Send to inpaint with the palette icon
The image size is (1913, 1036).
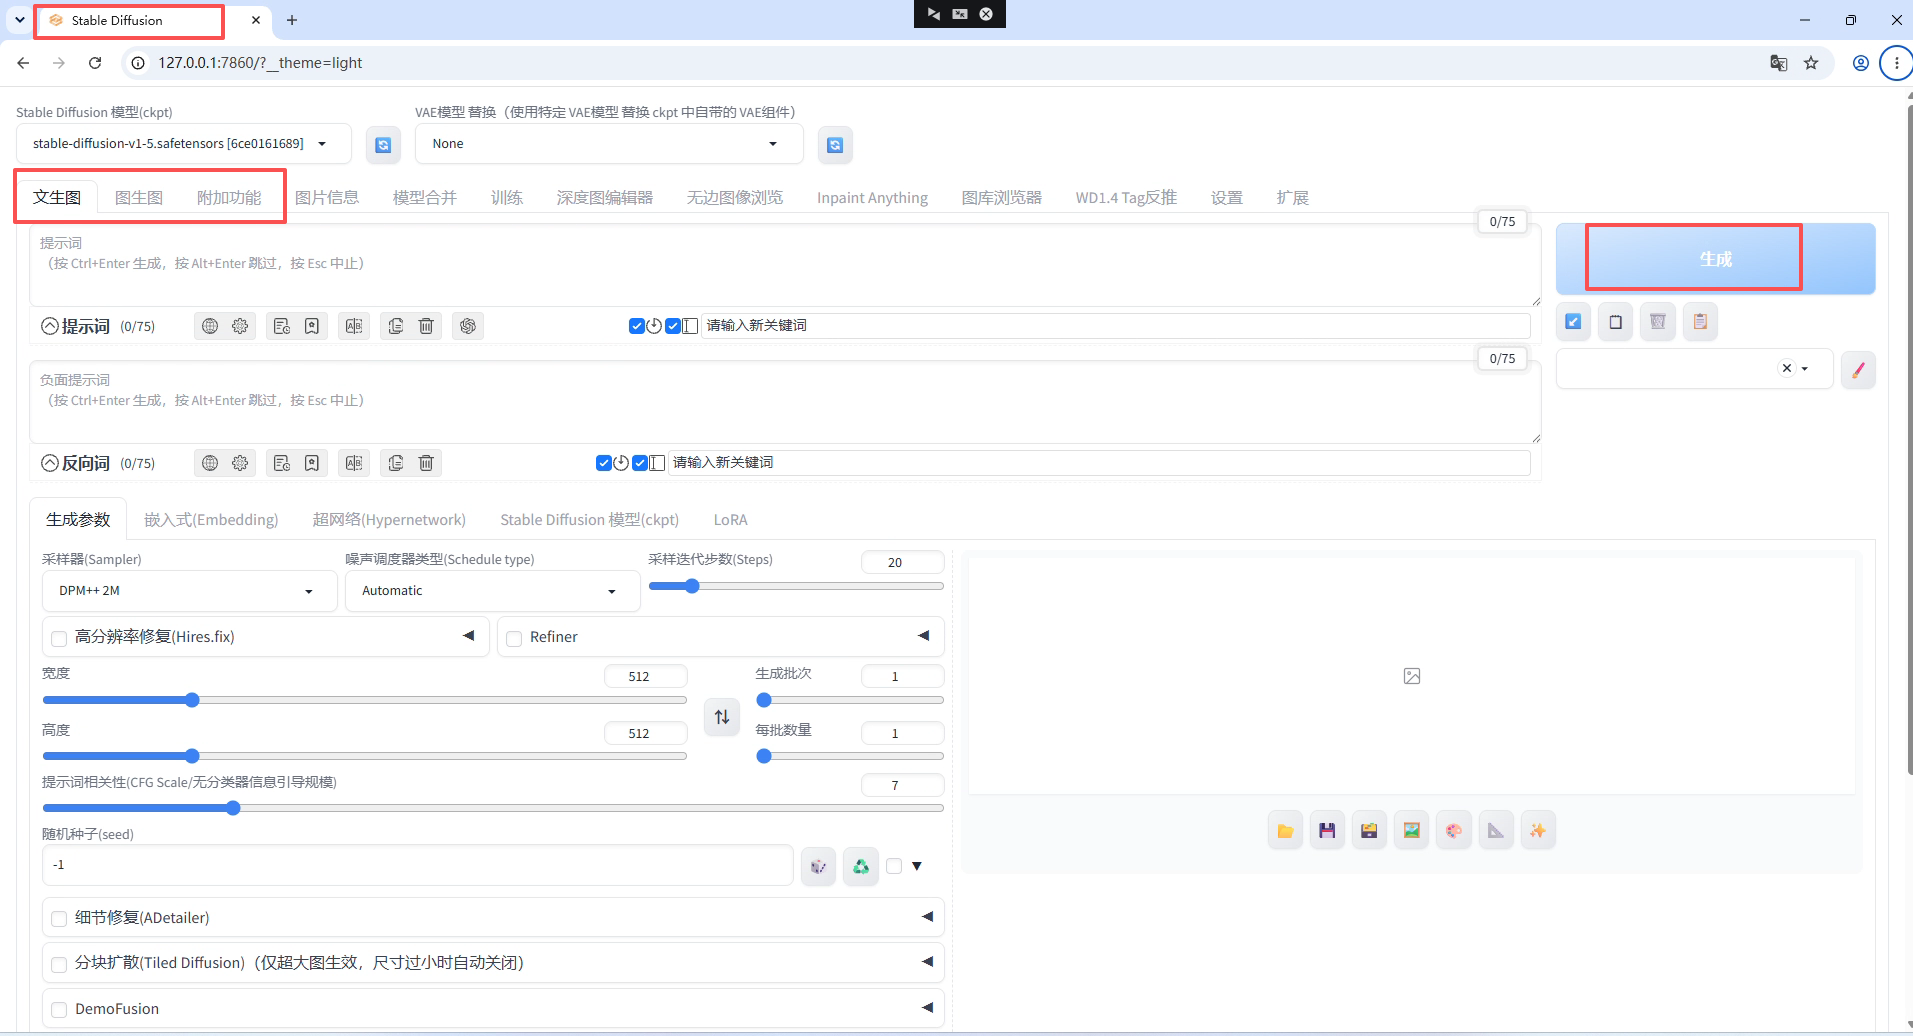coord(1453,831)
